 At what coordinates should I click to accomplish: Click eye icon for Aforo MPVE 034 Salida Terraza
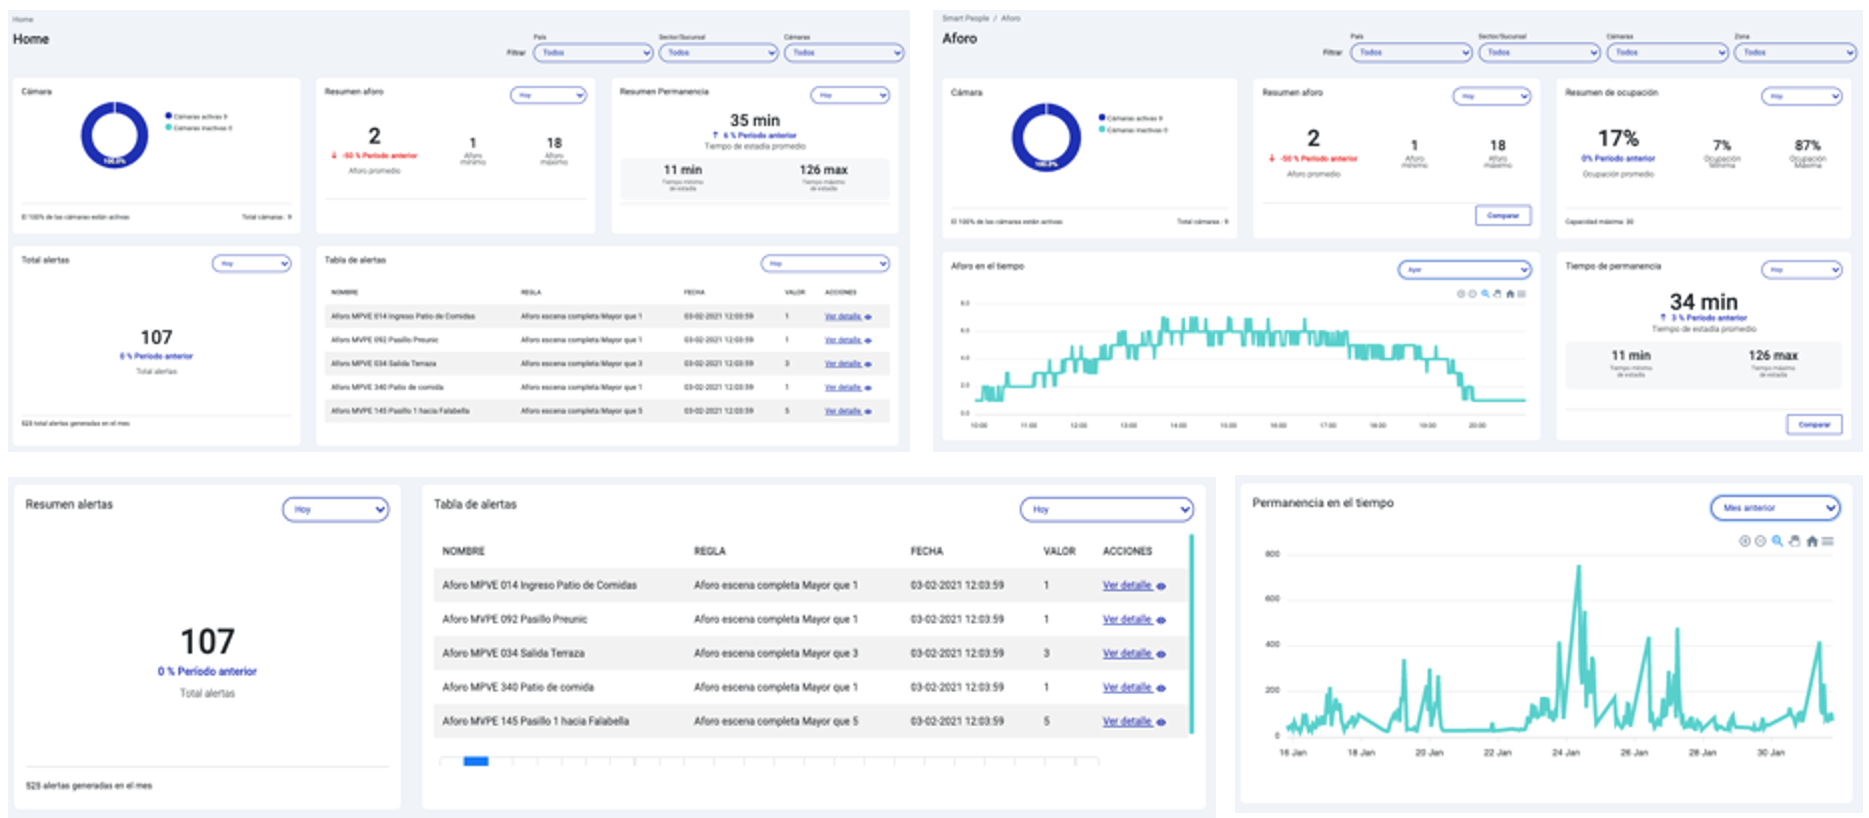click(x=1161, y=654)
